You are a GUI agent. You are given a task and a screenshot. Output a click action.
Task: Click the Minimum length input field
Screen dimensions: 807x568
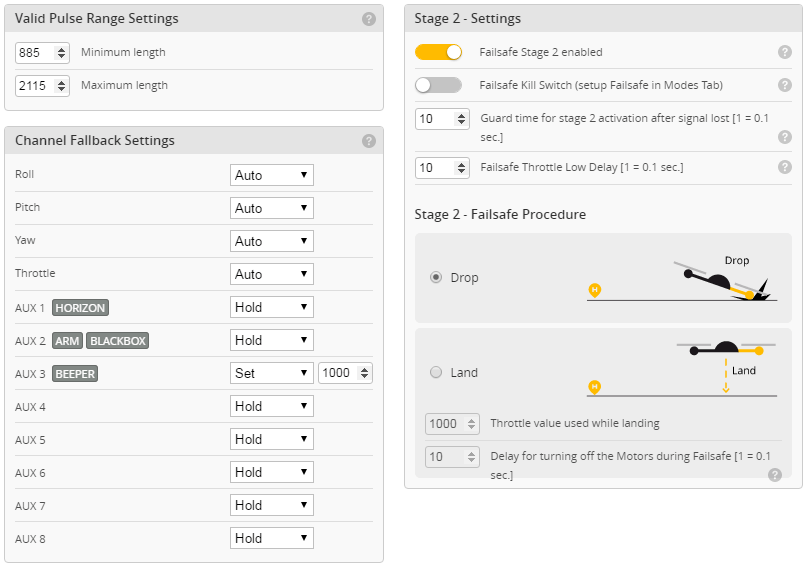[36, 52]
